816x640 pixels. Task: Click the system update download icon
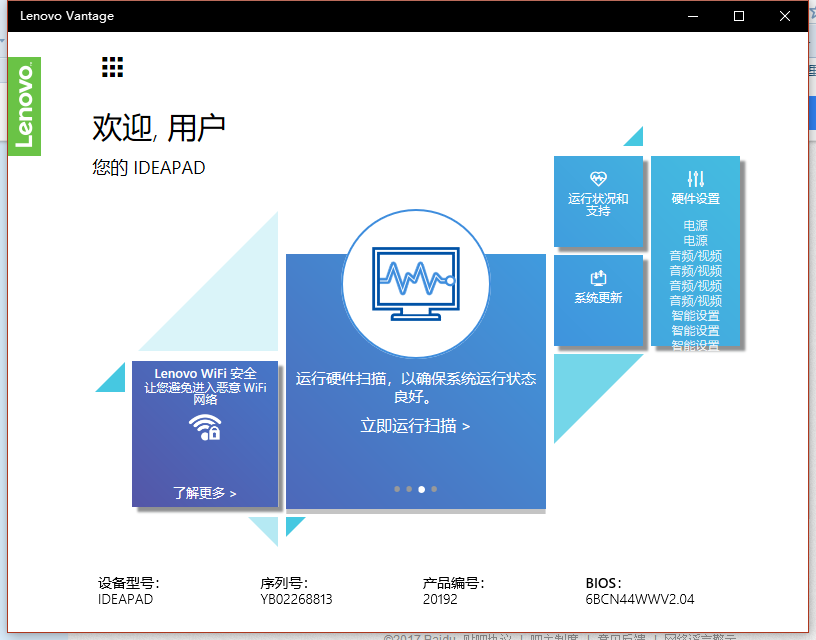598,278
